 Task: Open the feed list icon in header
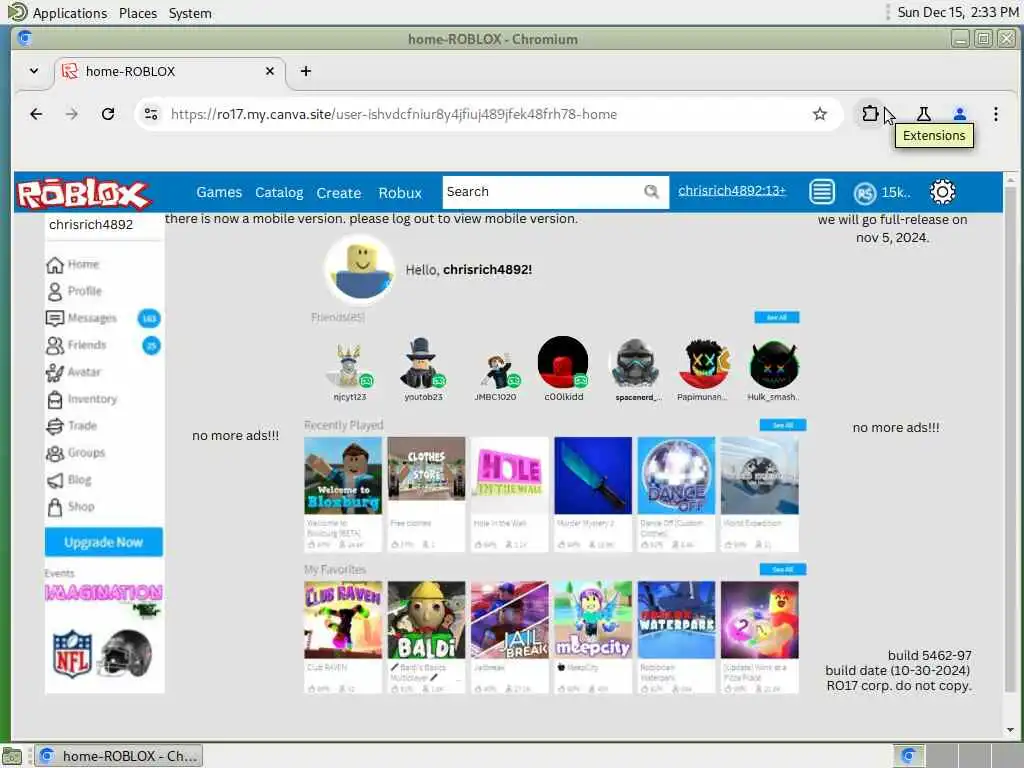coord(822,192)
